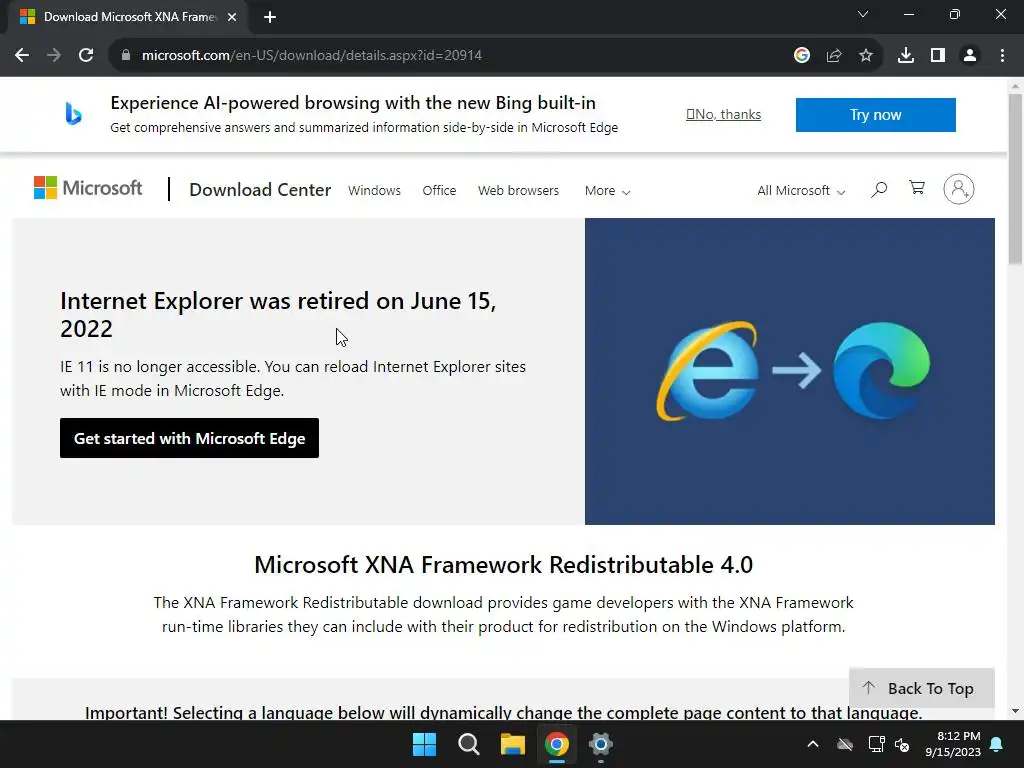Image resolution: width=1024 pixels, height=768 pixels.
Task: Click Back To Top button
Action: 921,688
